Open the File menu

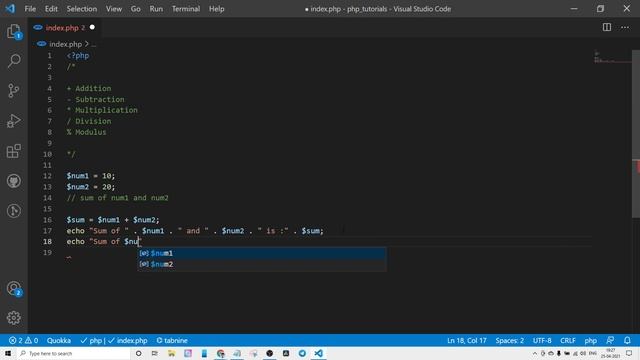(30, 9)
